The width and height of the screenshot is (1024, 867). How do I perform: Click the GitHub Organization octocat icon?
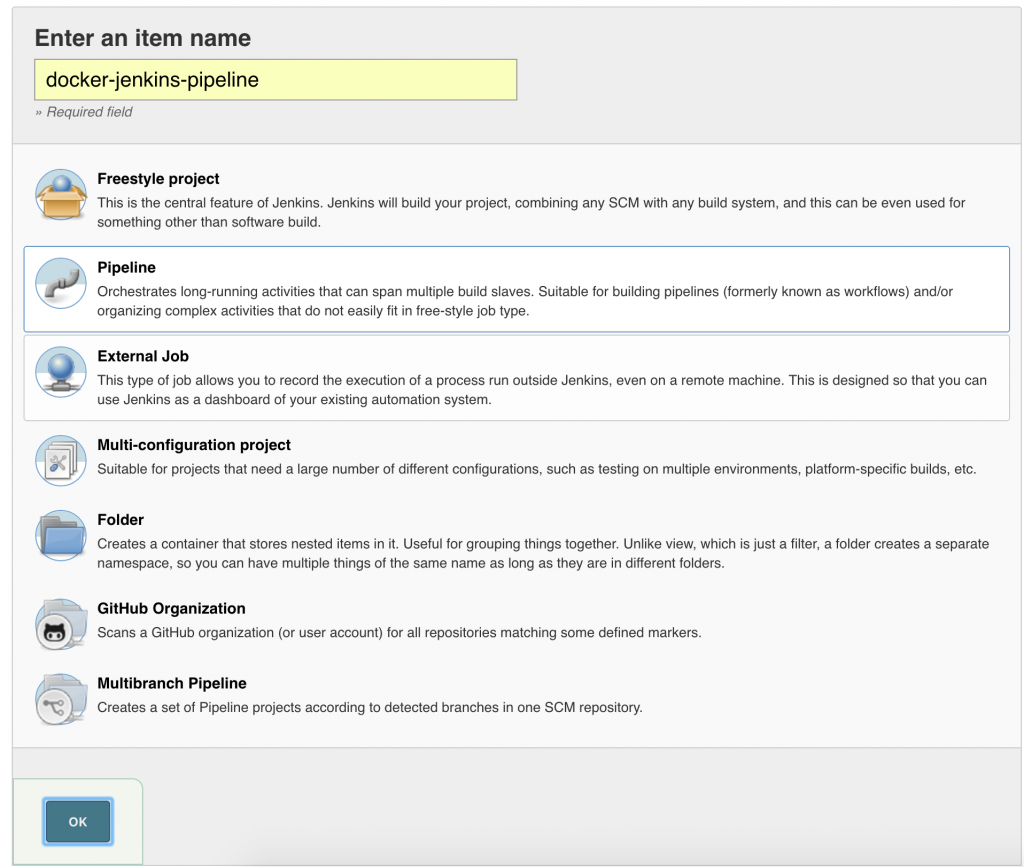(61, 625)
